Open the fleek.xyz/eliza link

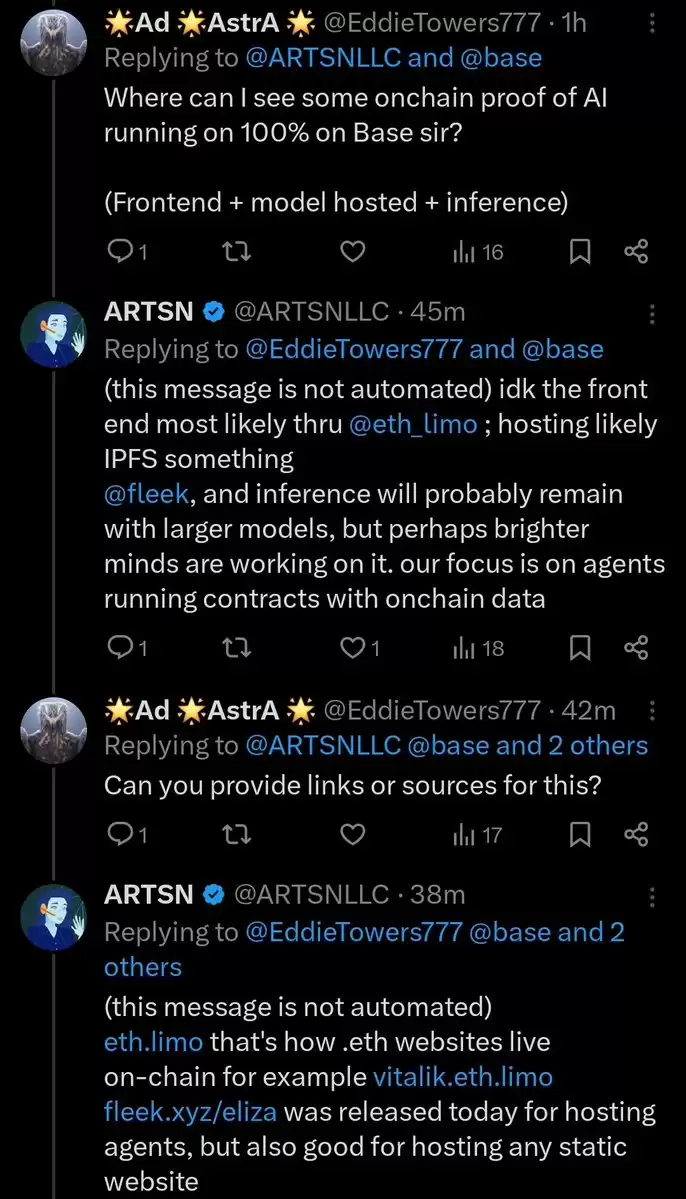(190, 1111)
